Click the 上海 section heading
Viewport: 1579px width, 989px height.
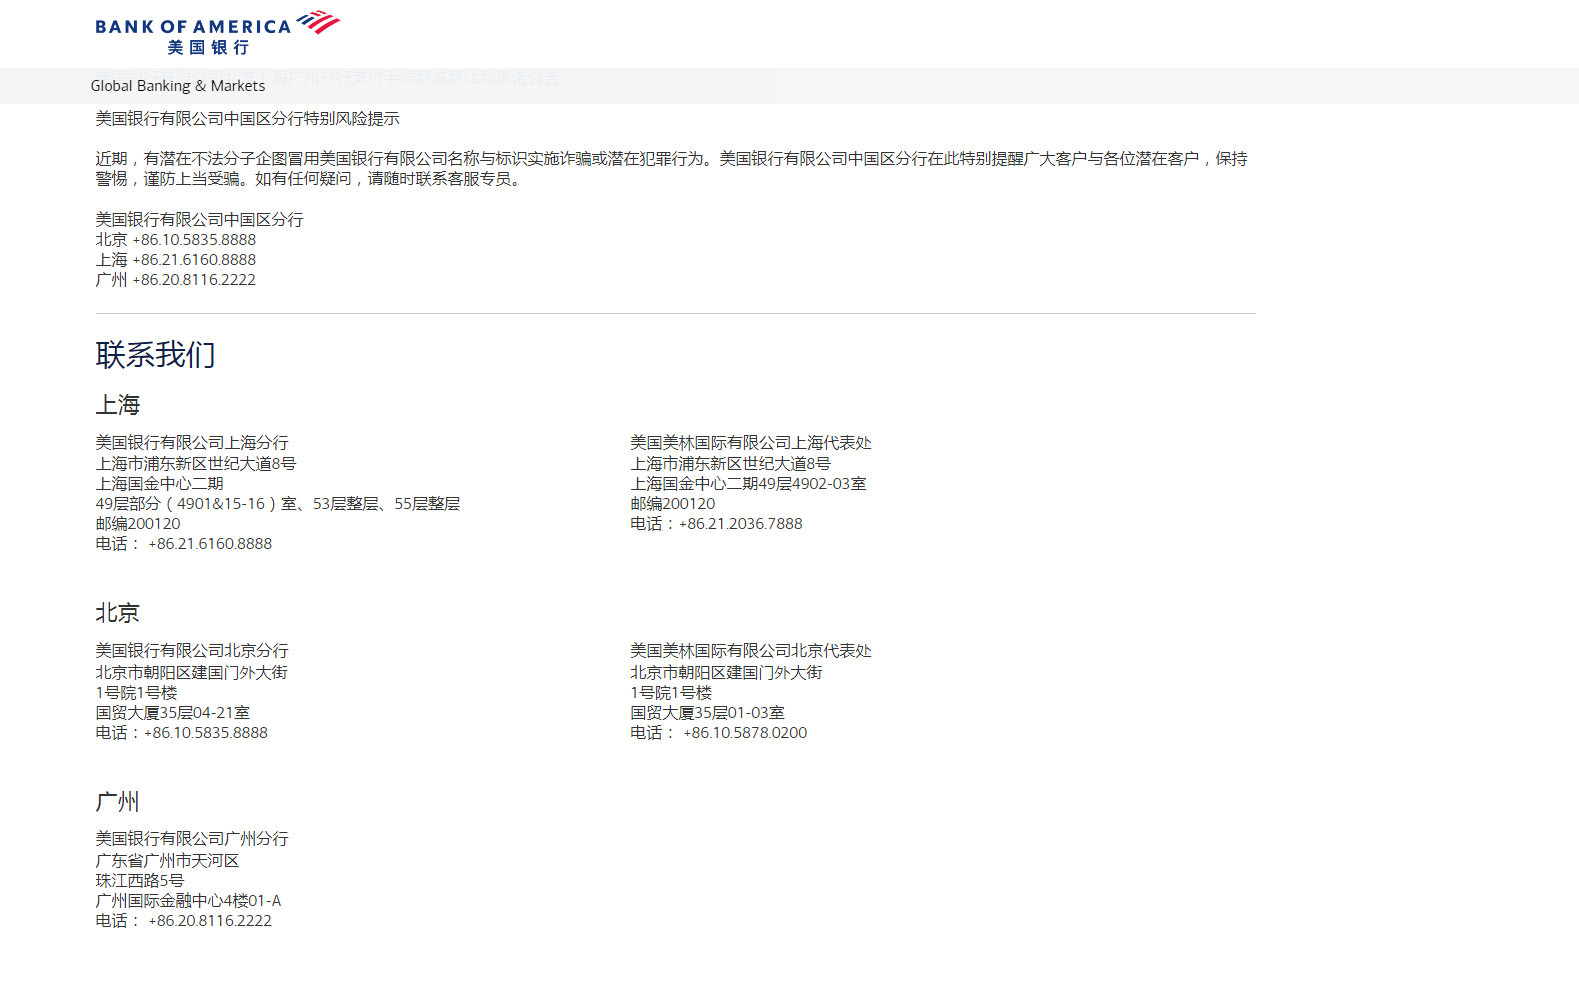click(x=118, y=404)
